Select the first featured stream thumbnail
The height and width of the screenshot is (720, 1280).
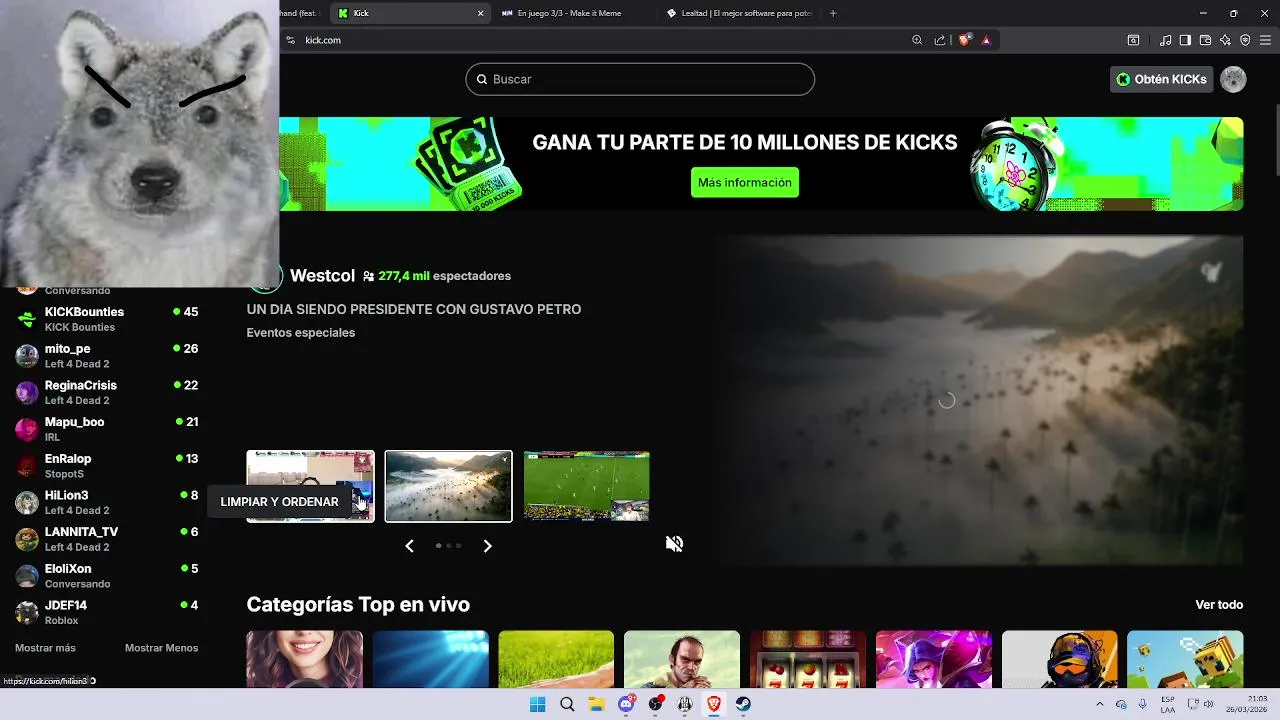pos(310,486)
